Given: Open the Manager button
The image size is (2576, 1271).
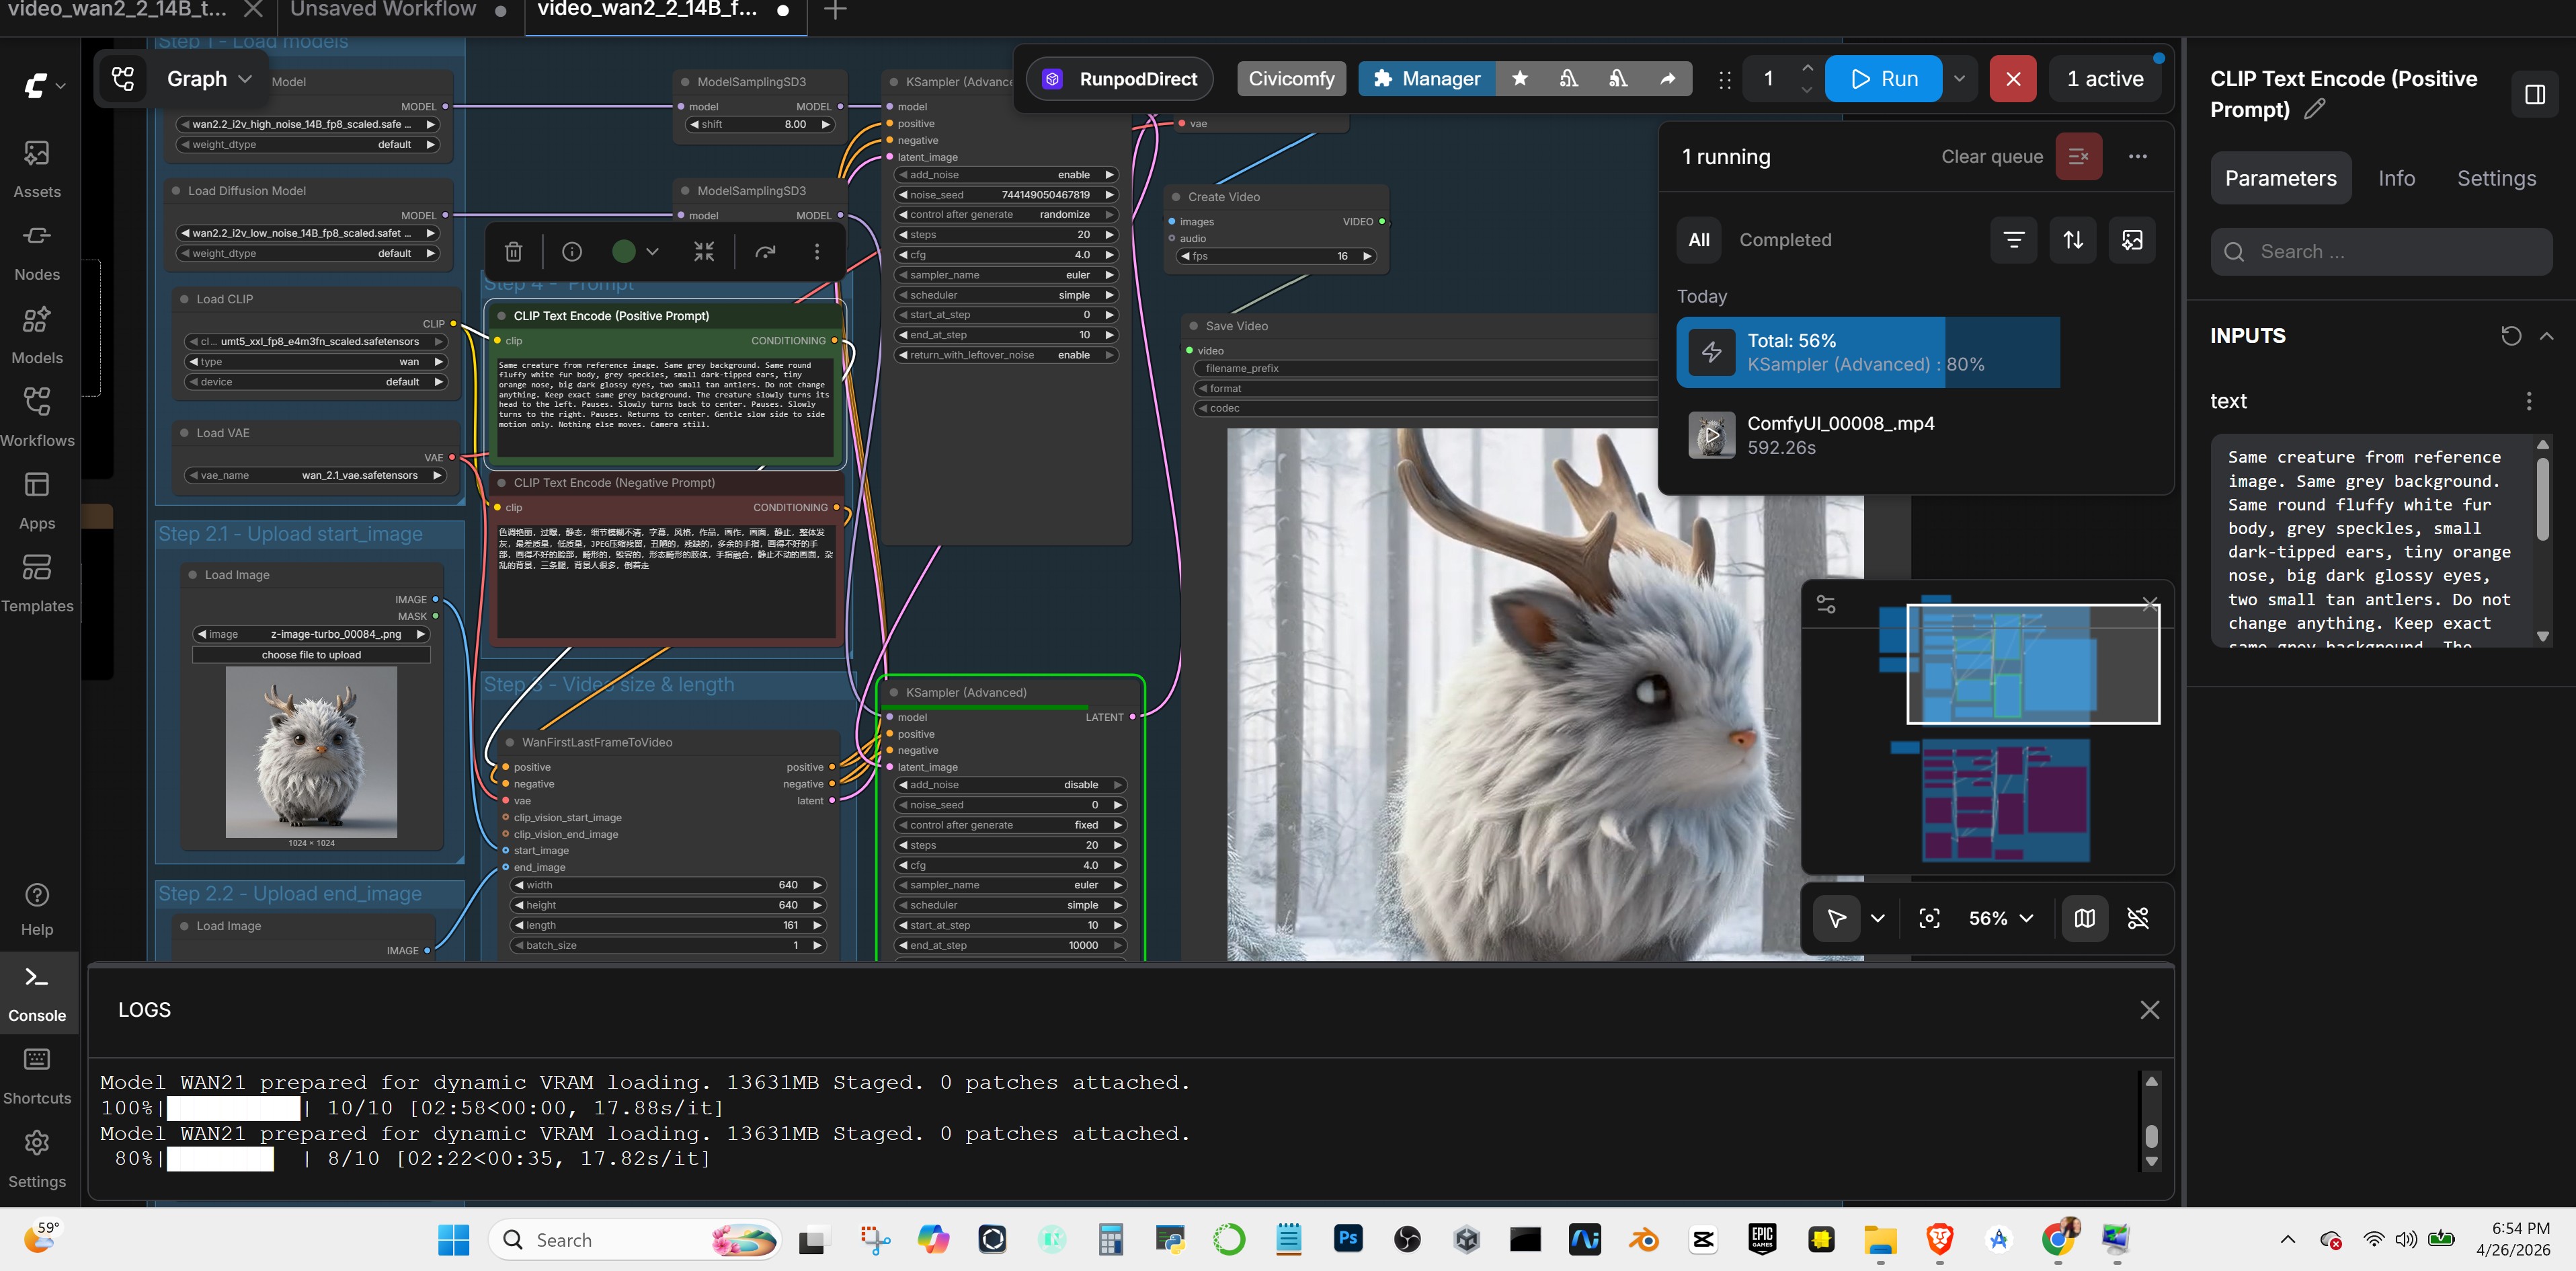Looking at the screenshot, I should [1427, 78].
